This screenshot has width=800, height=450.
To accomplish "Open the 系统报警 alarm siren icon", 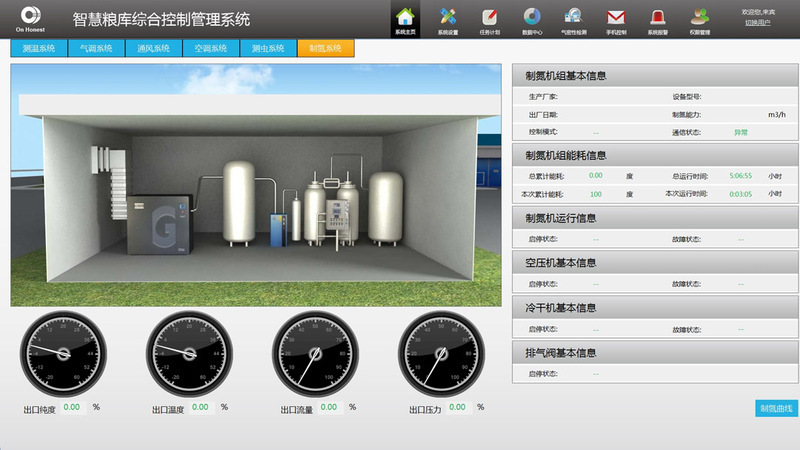I will click(658, 19).
